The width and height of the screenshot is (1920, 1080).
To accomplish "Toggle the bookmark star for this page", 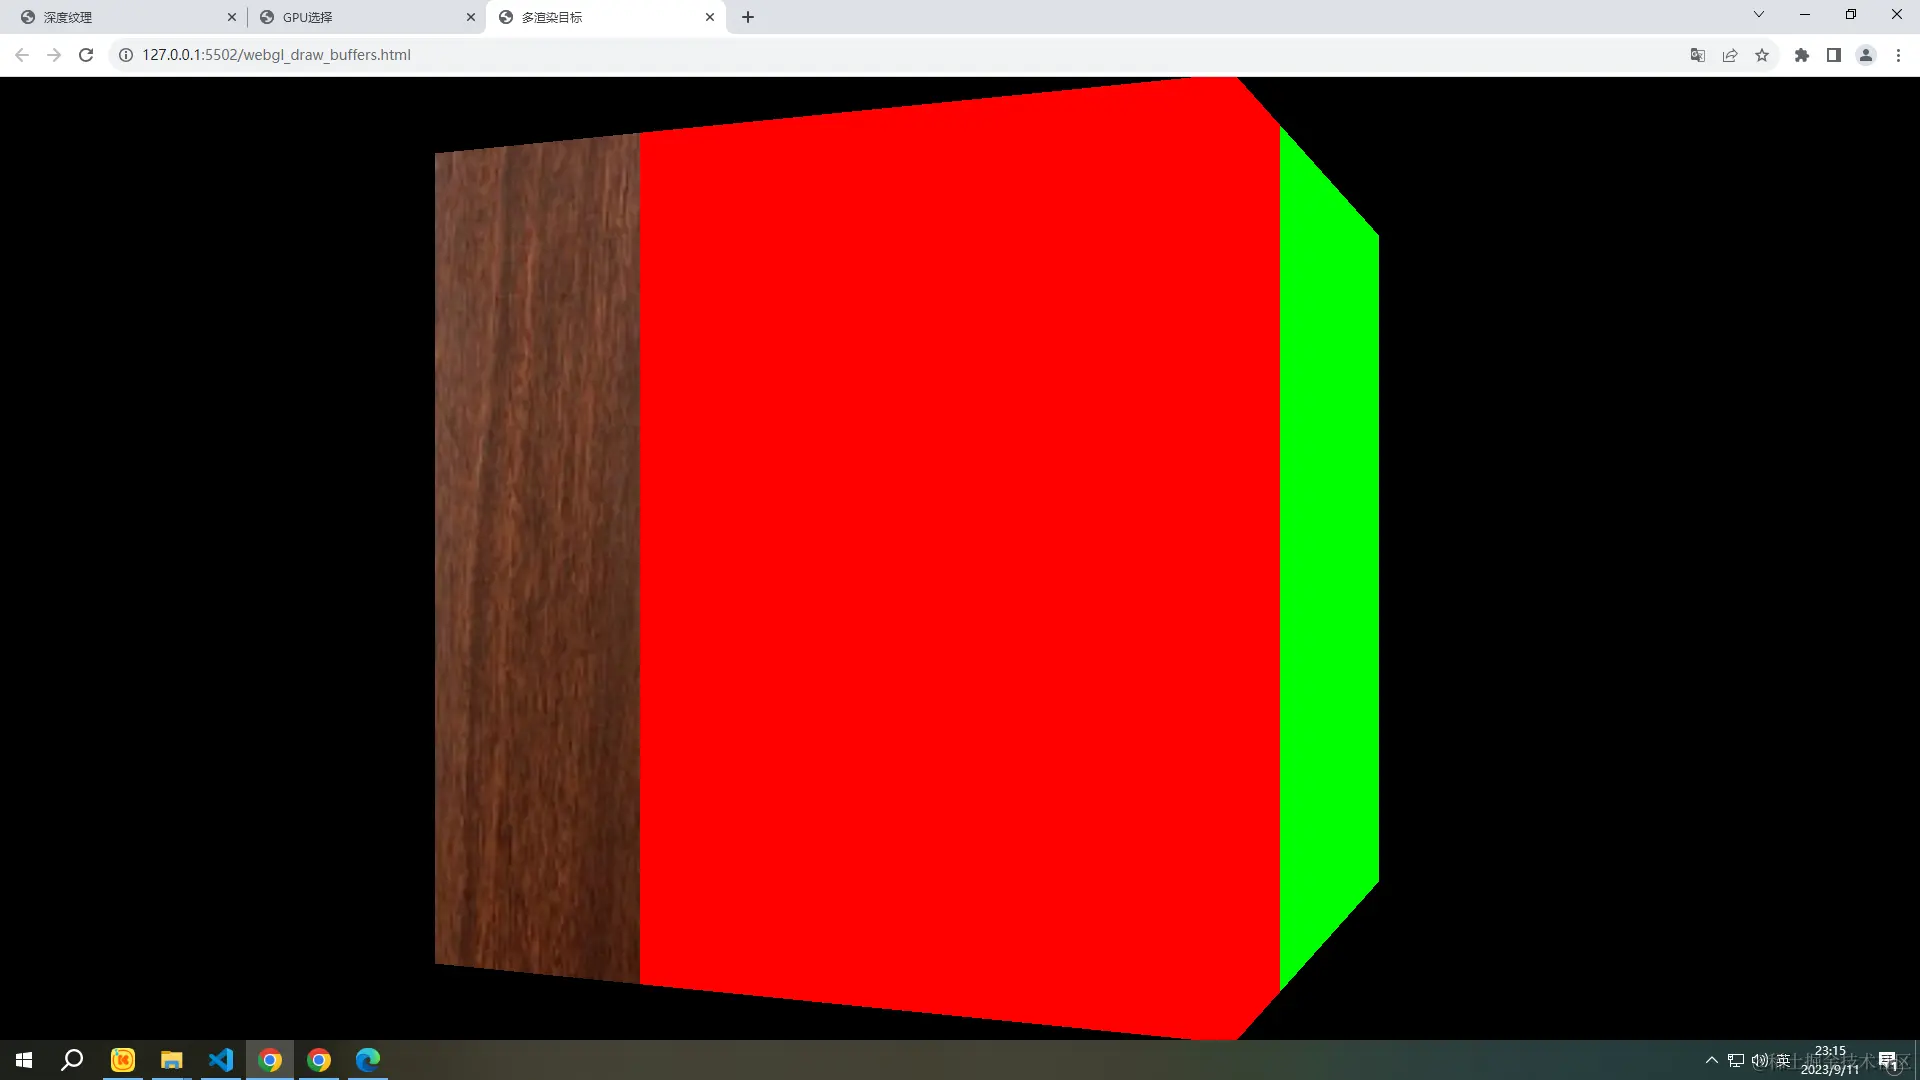I will 1762,55.
